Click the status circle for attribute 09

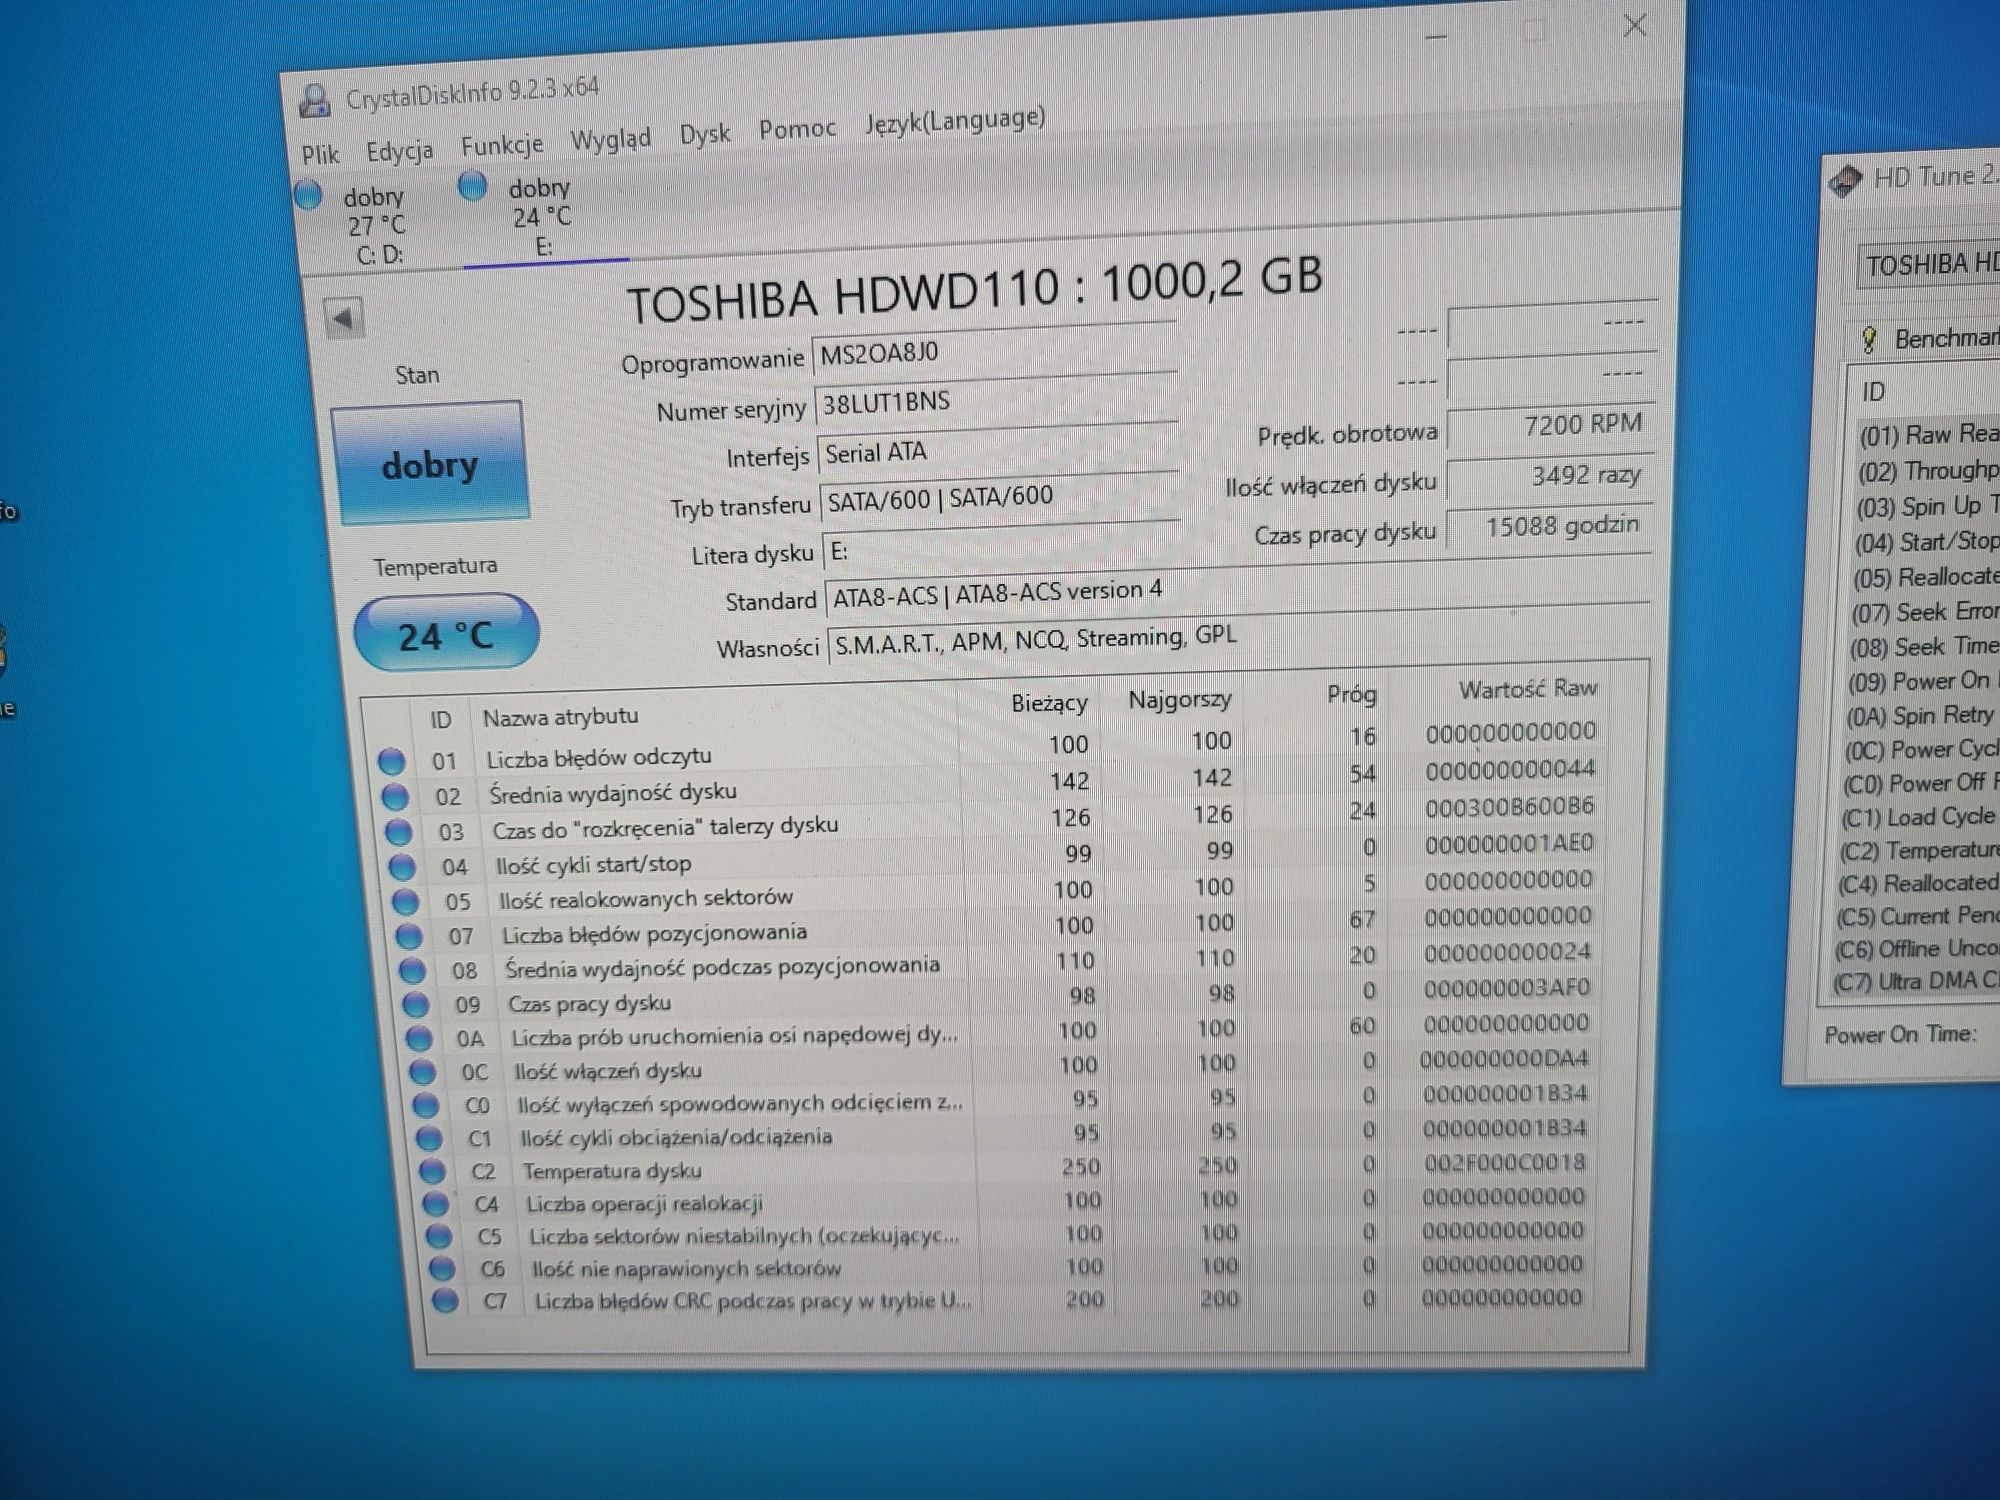(x=415, y=1005)
